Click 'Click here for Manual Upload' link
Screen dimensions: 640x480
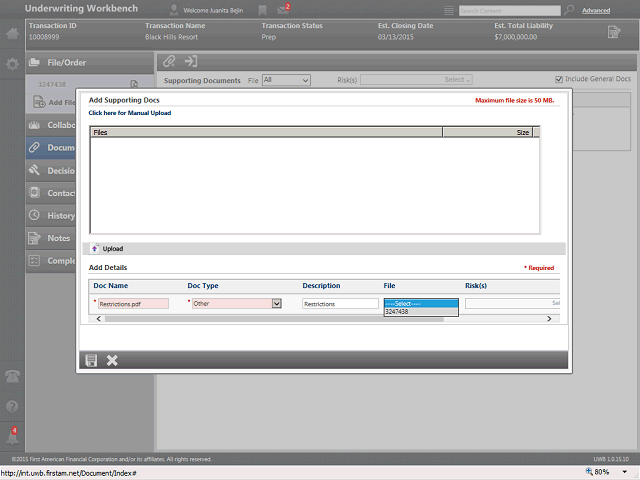130,113
